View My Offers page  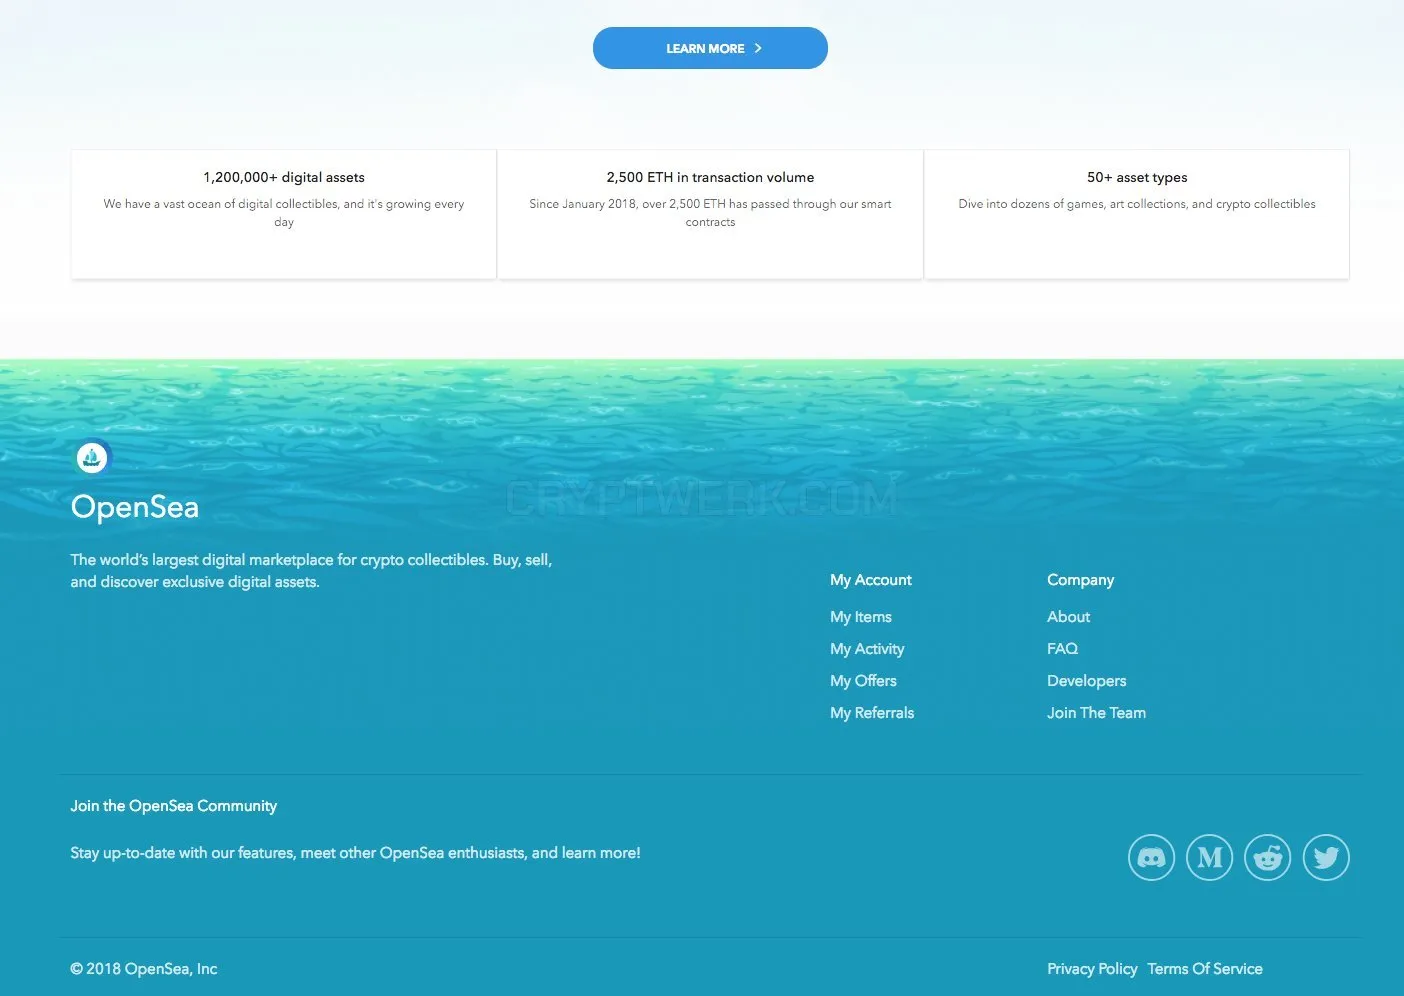863,681
